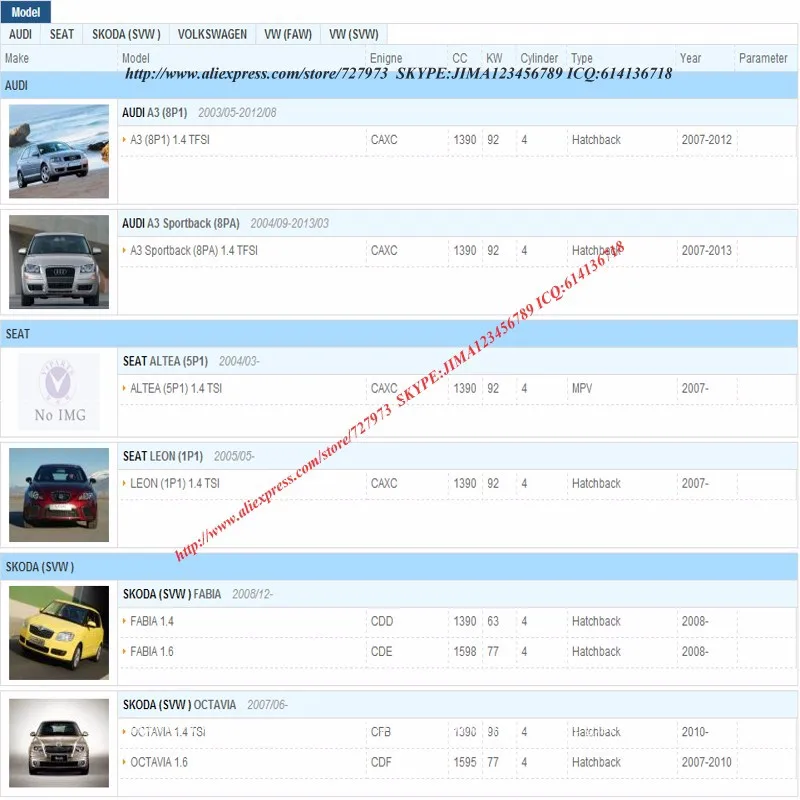Open A3 Sportback (8PA) 1.4 TFSI row
The width and height of the screenshot is (800, 800).
[x=194, y=251]
